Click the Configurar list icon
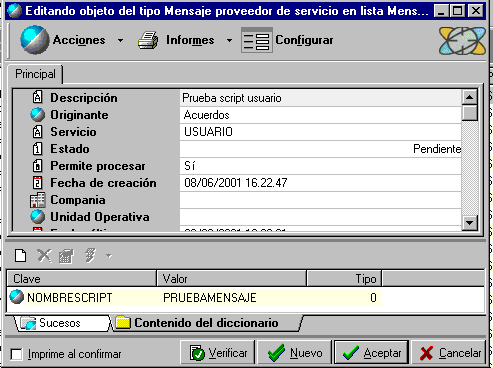The image size is (493, 368). [257, 40]
